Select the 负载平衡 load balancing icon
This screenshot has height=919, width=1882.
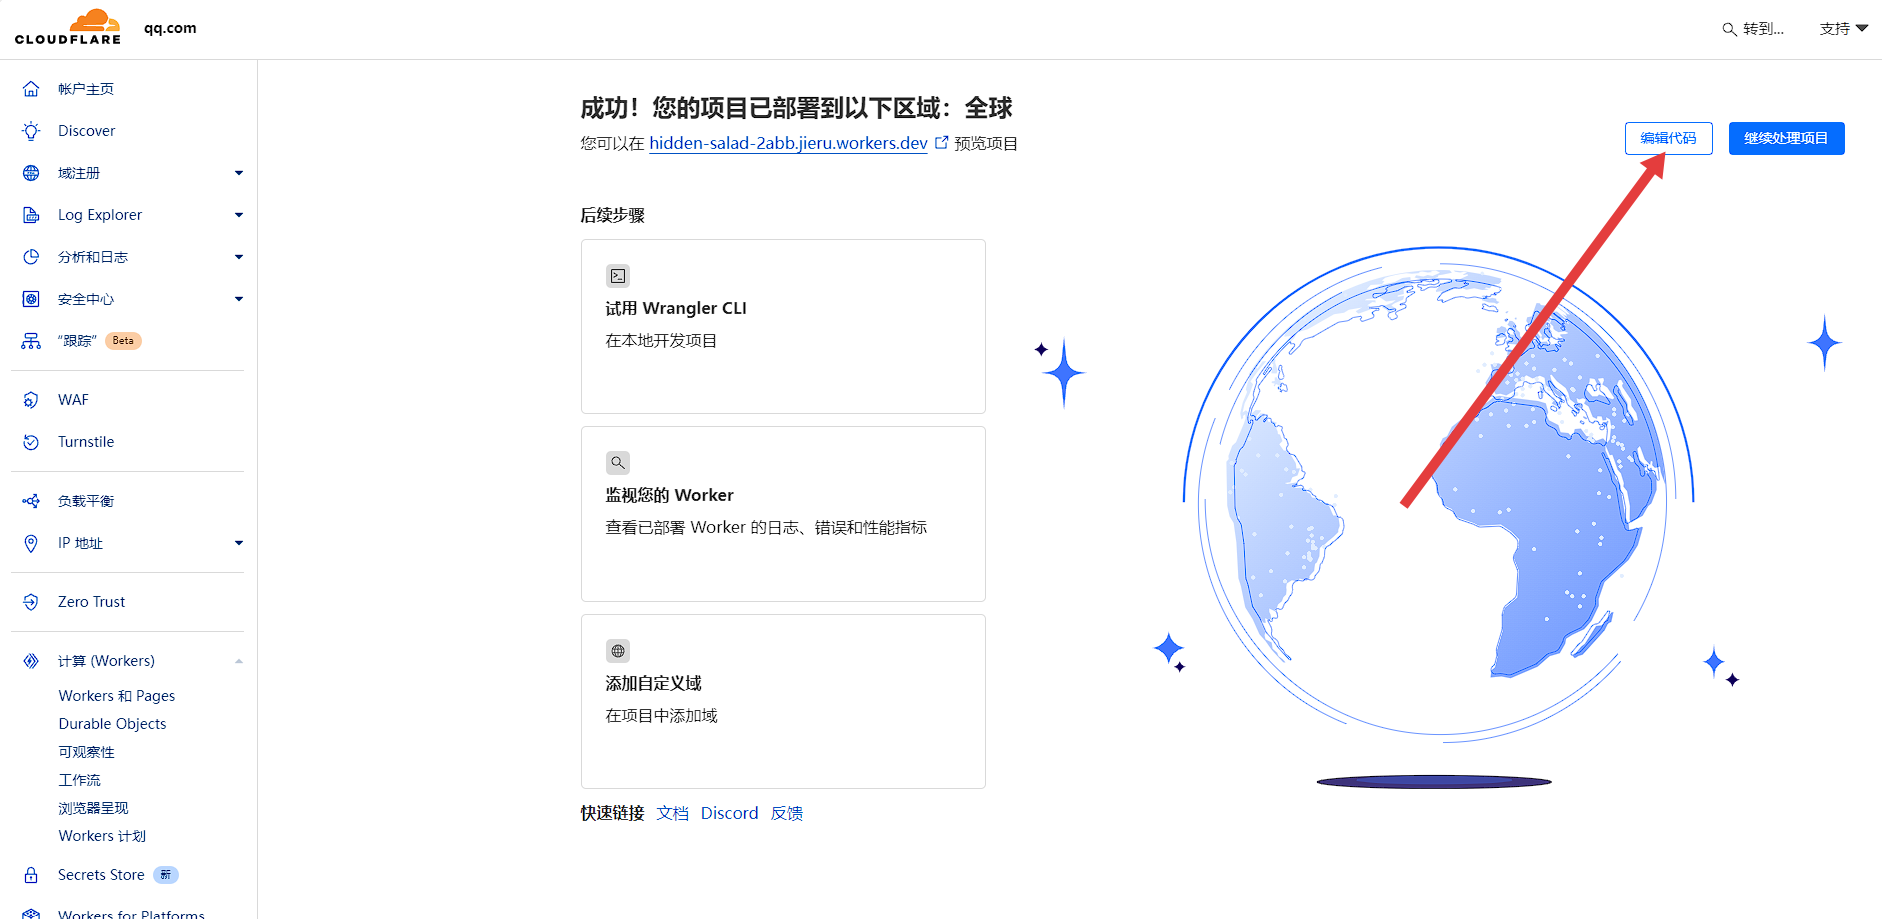(x=30, y=500)
